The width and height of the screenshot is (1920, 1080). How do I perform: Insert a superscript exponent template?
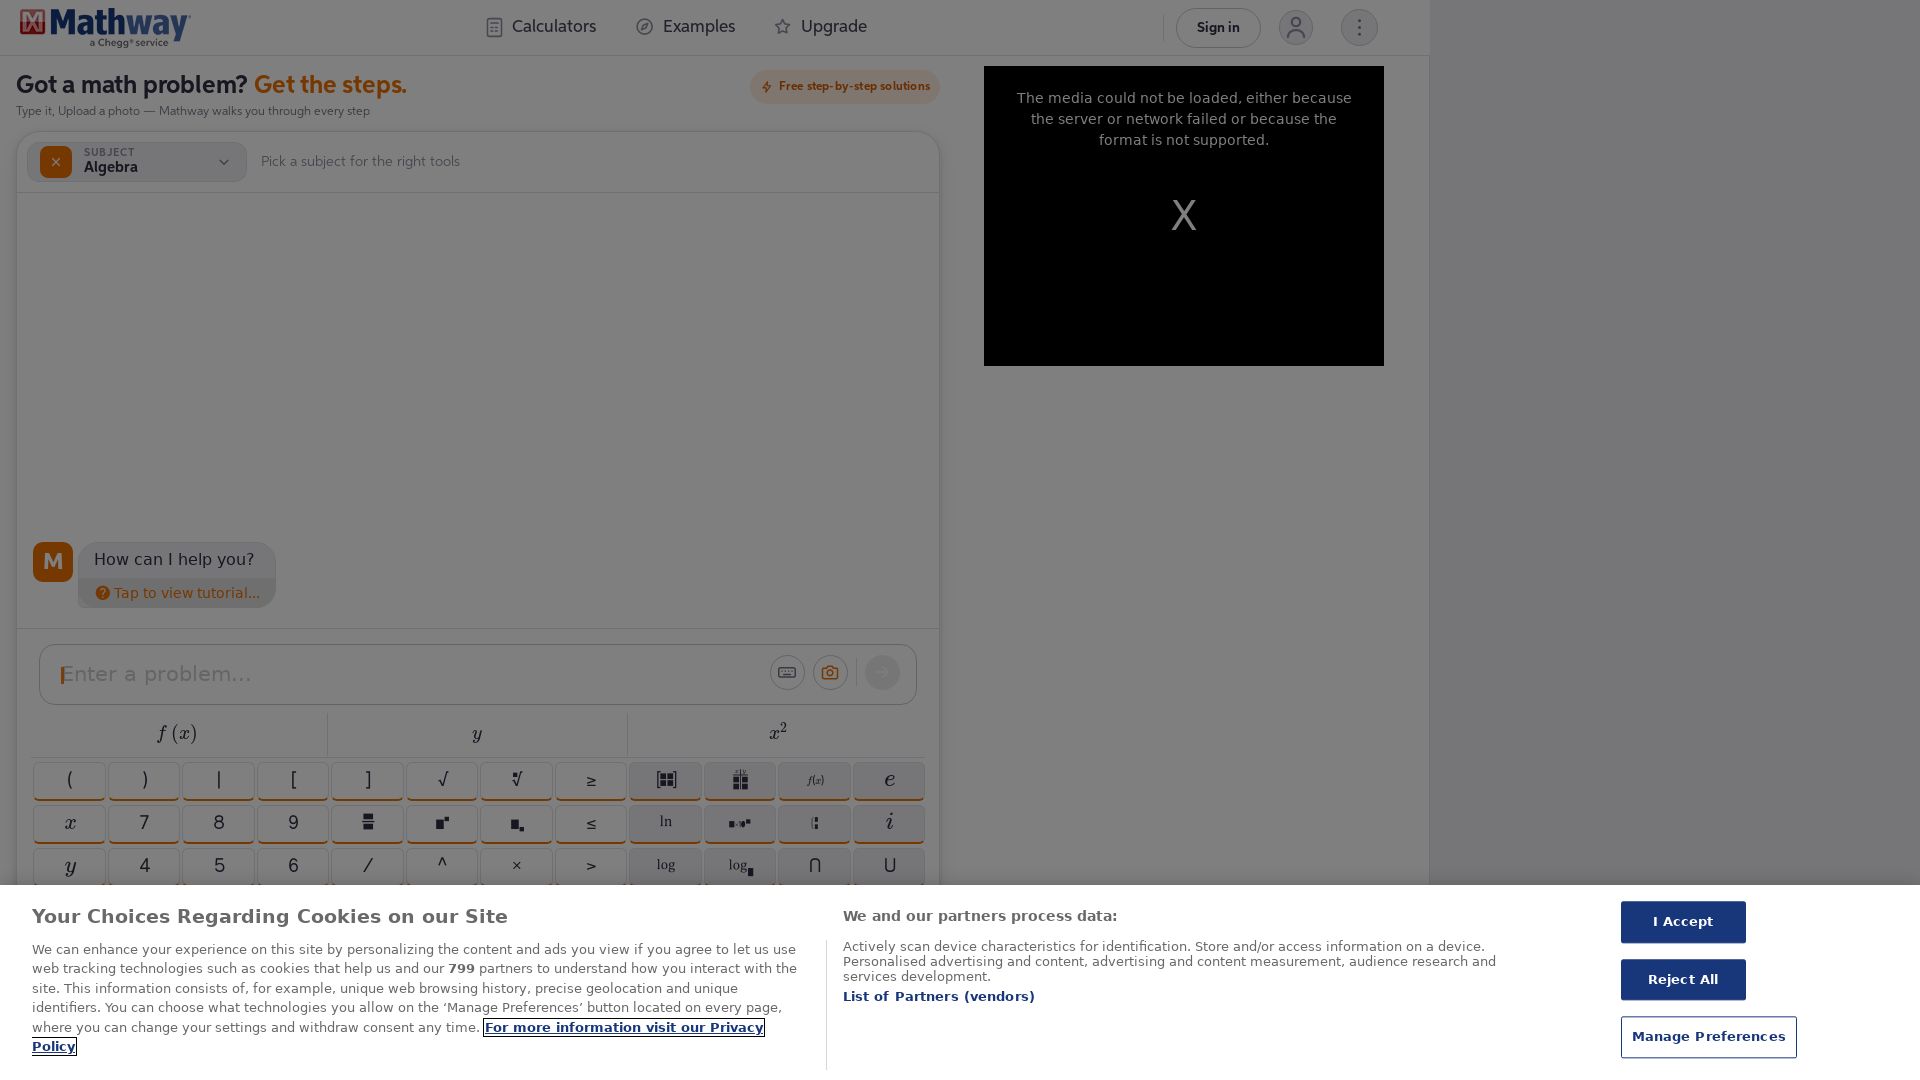click(442, 823)
